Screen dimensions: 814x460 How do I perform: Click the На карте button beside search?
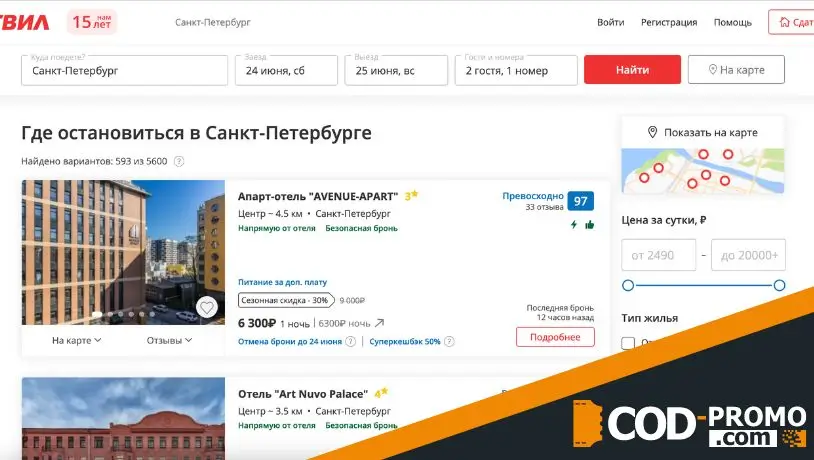(736, 70)
